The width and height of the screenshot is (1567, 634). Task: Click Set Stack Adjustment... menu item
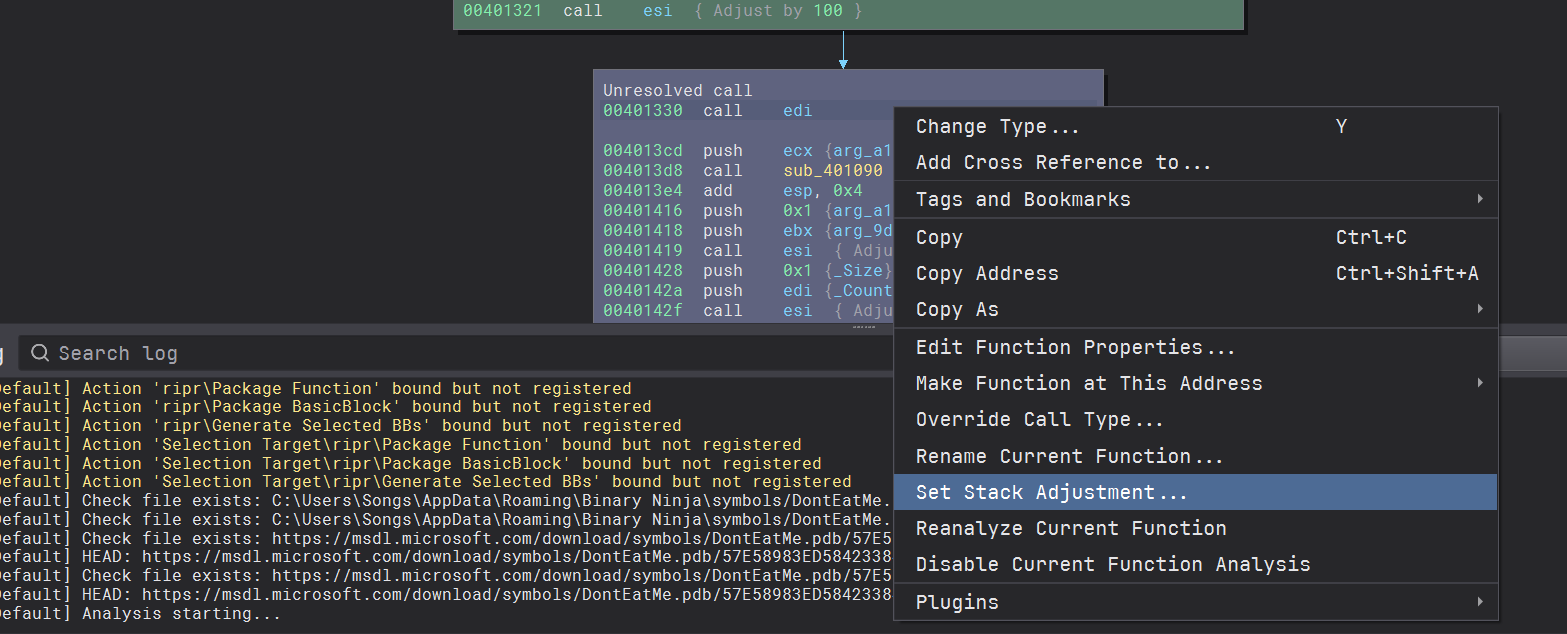point(1051,493)
